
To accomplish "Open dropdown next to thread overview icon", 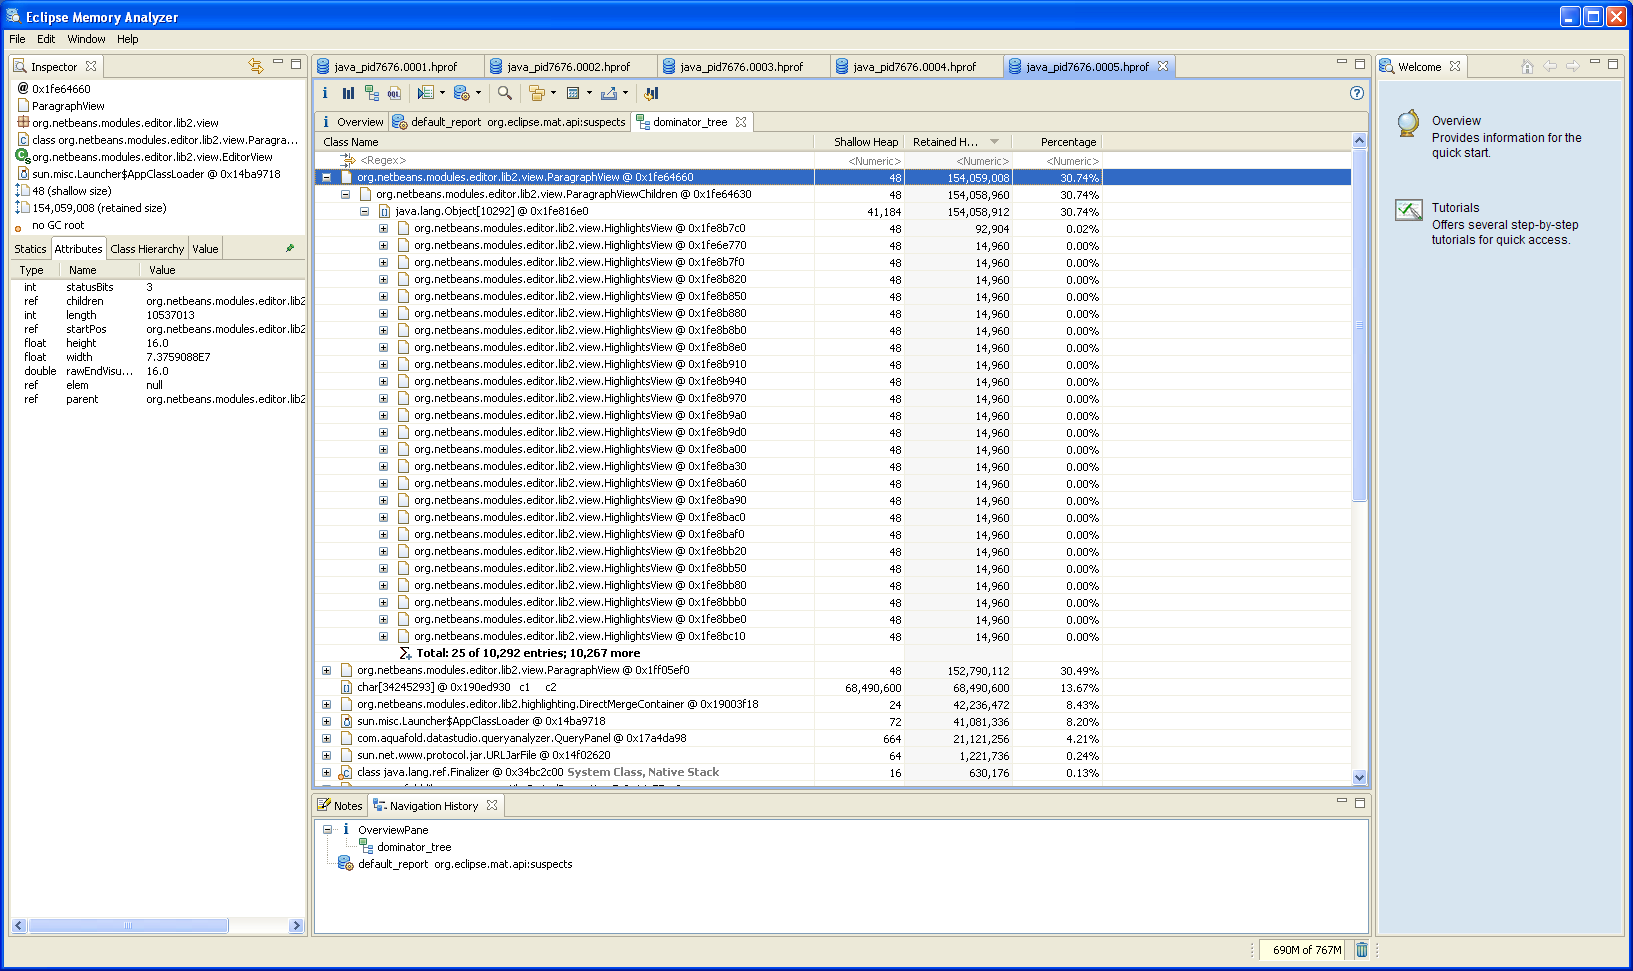I will pyautogui.click(x=442, y=93).
